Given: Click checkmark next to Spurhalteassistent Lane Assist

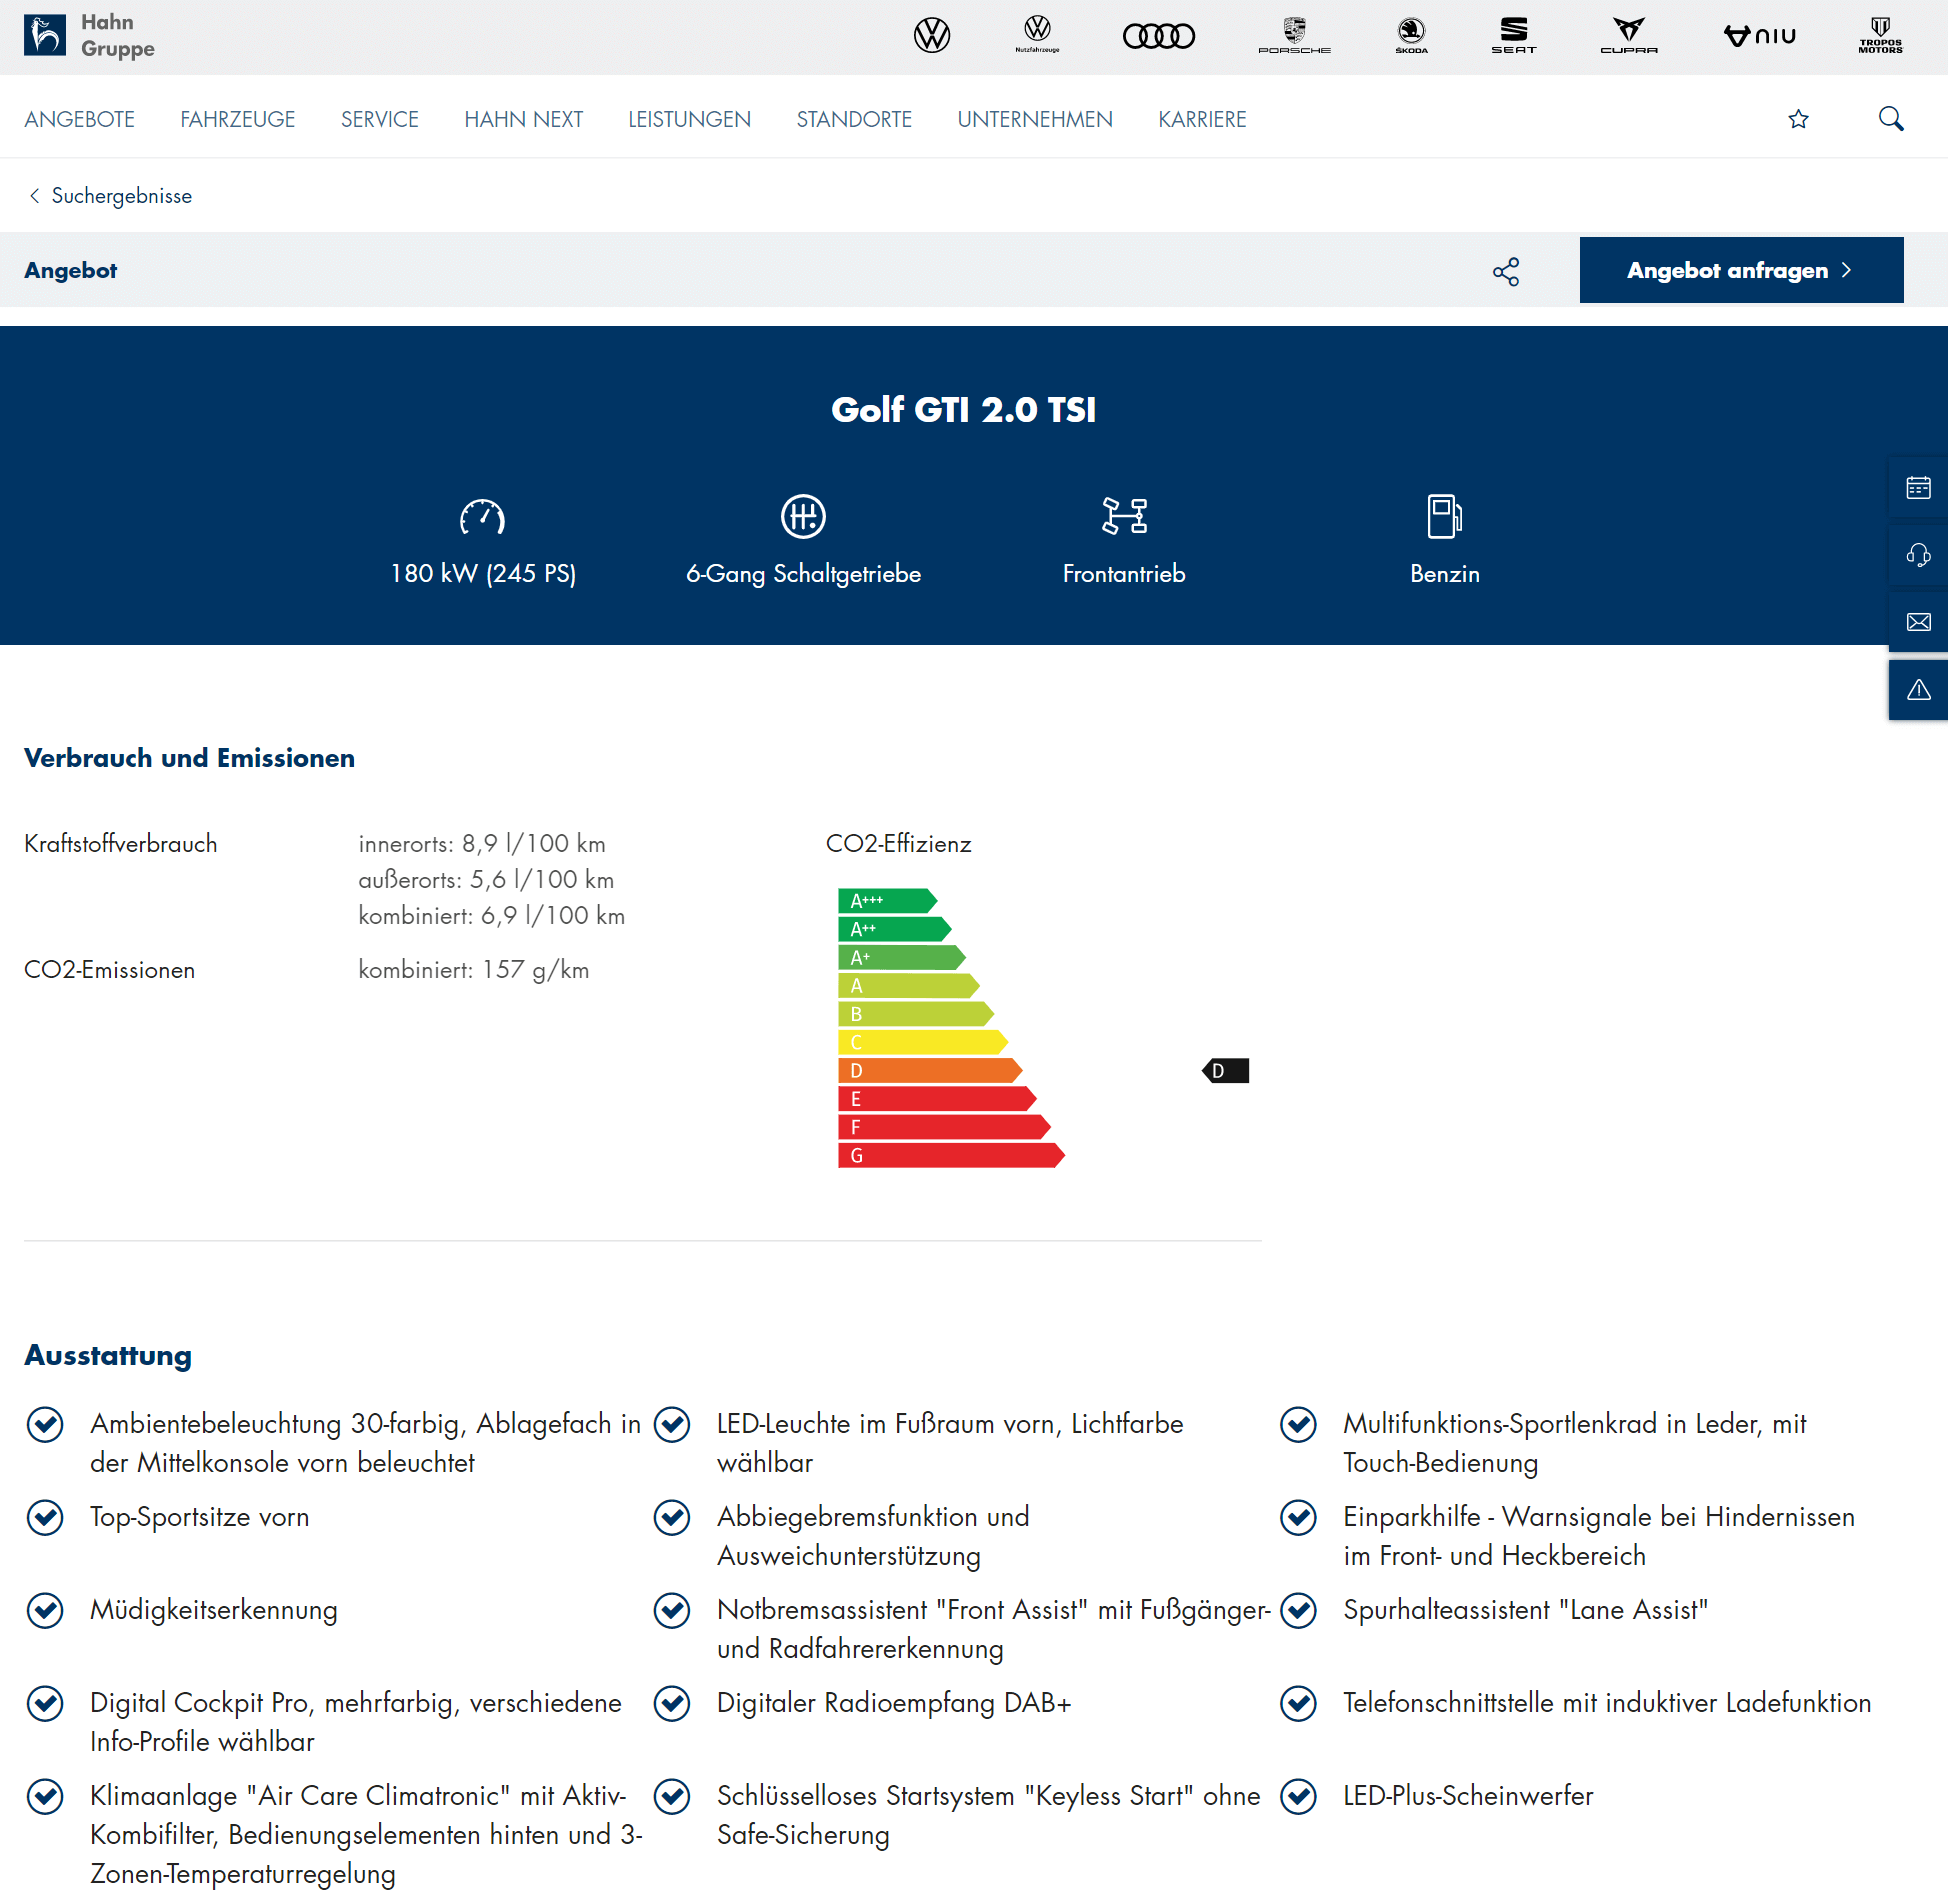Looking at the screenshot, I should pyautogui.click(x=1298, y=1611).
